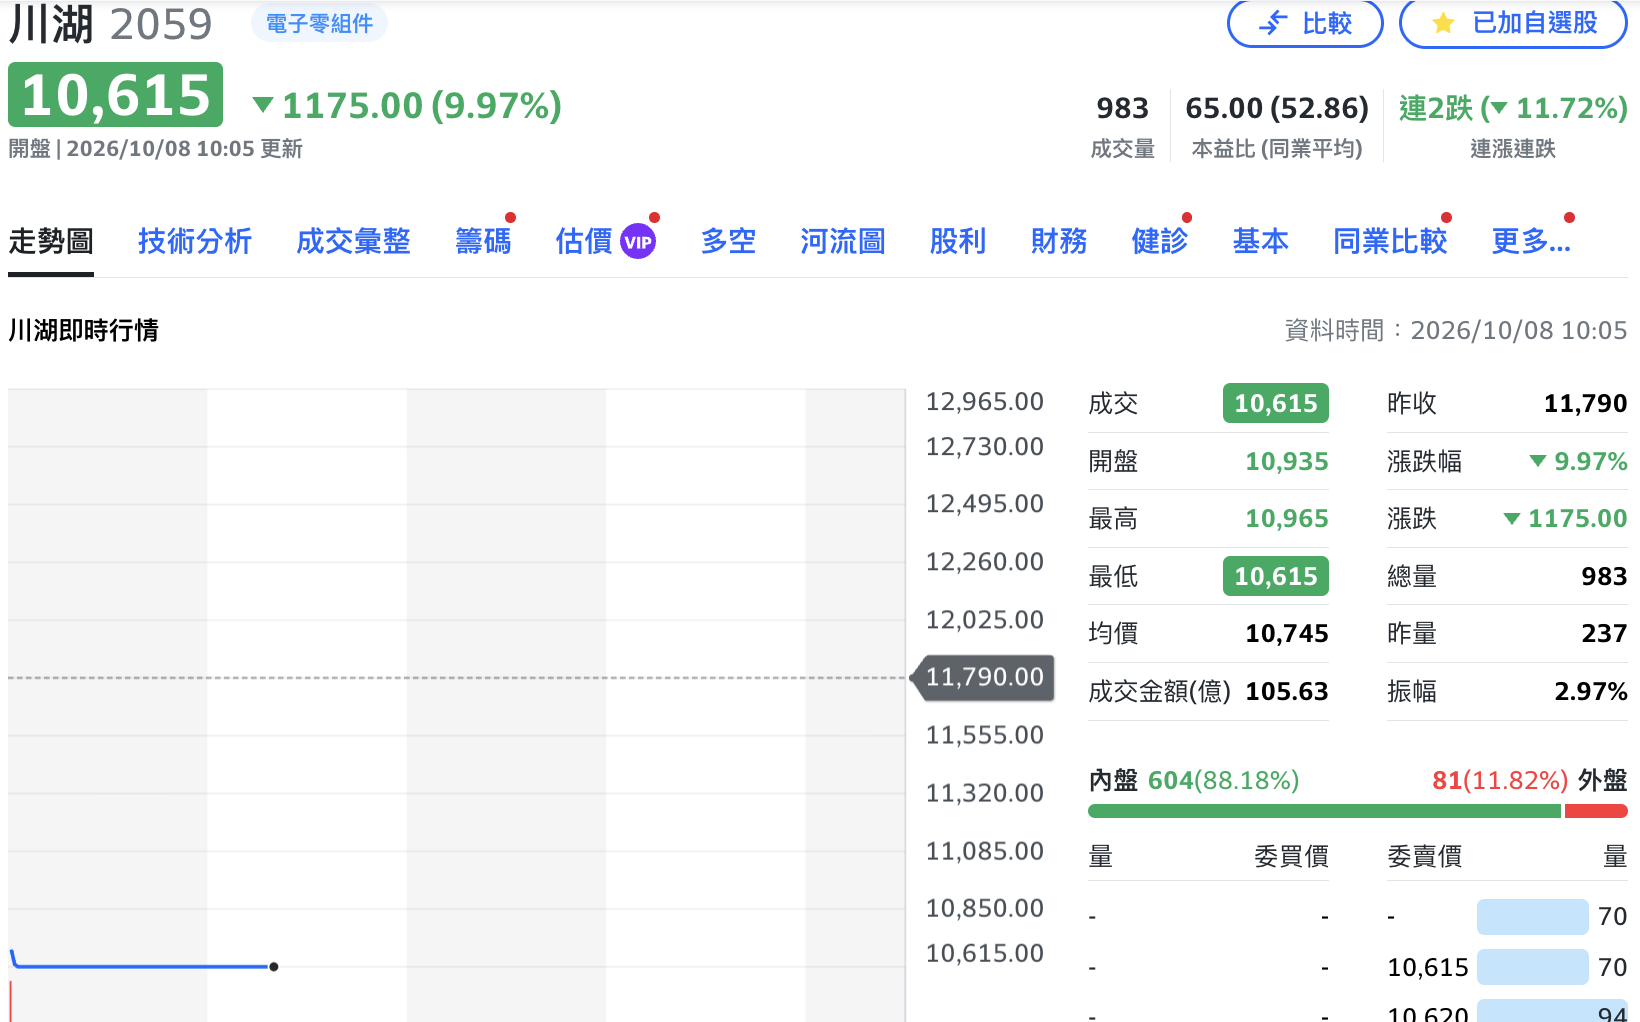The height and width of the screenshot is (1022, 1640).
Task: Click the 開盤 value 10,935
Action: tap(1286, 461)
